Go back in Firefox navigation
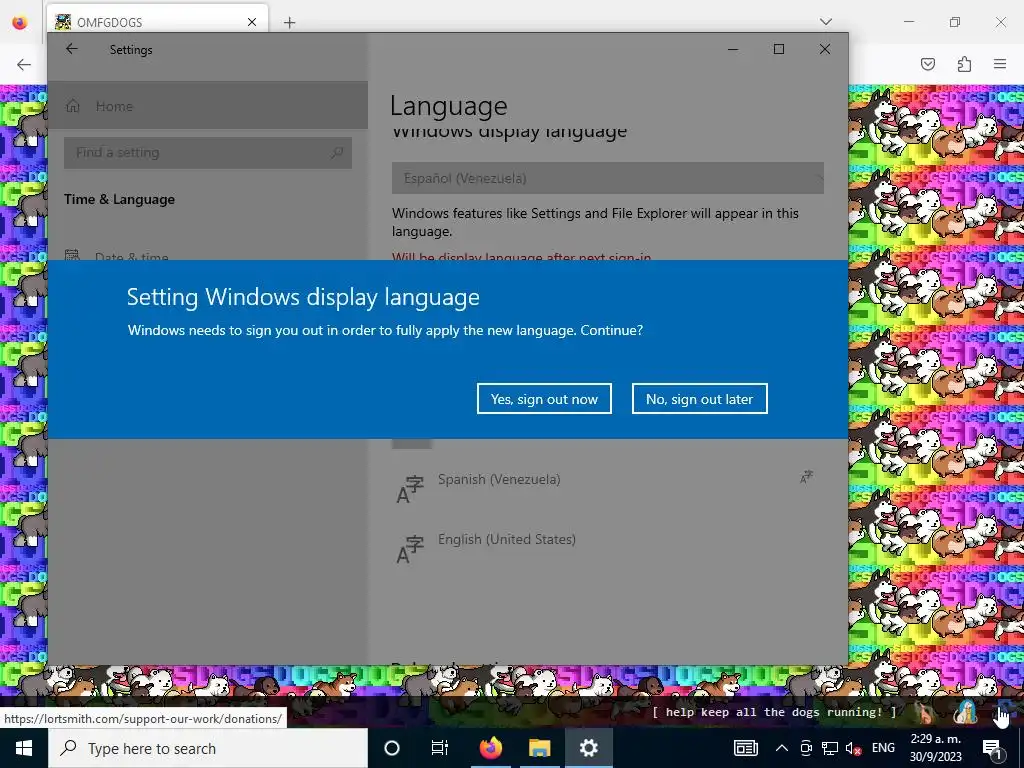Image resolution: width=1024 pixels, height=768 pixels. pos(24,64)
